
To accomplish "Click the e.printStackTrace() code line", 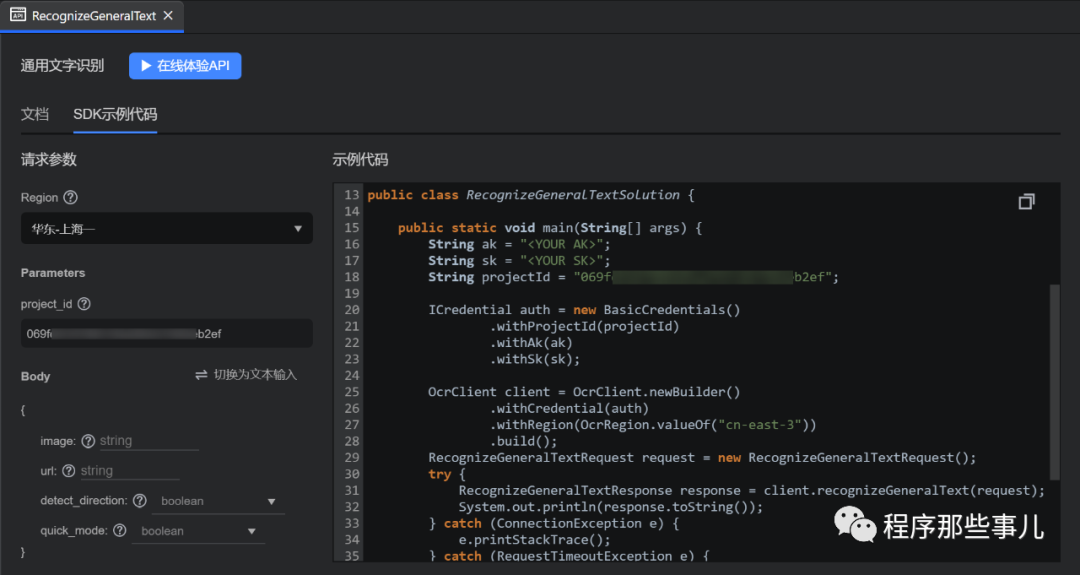I will pyautogui.click(x=534, y=540).
